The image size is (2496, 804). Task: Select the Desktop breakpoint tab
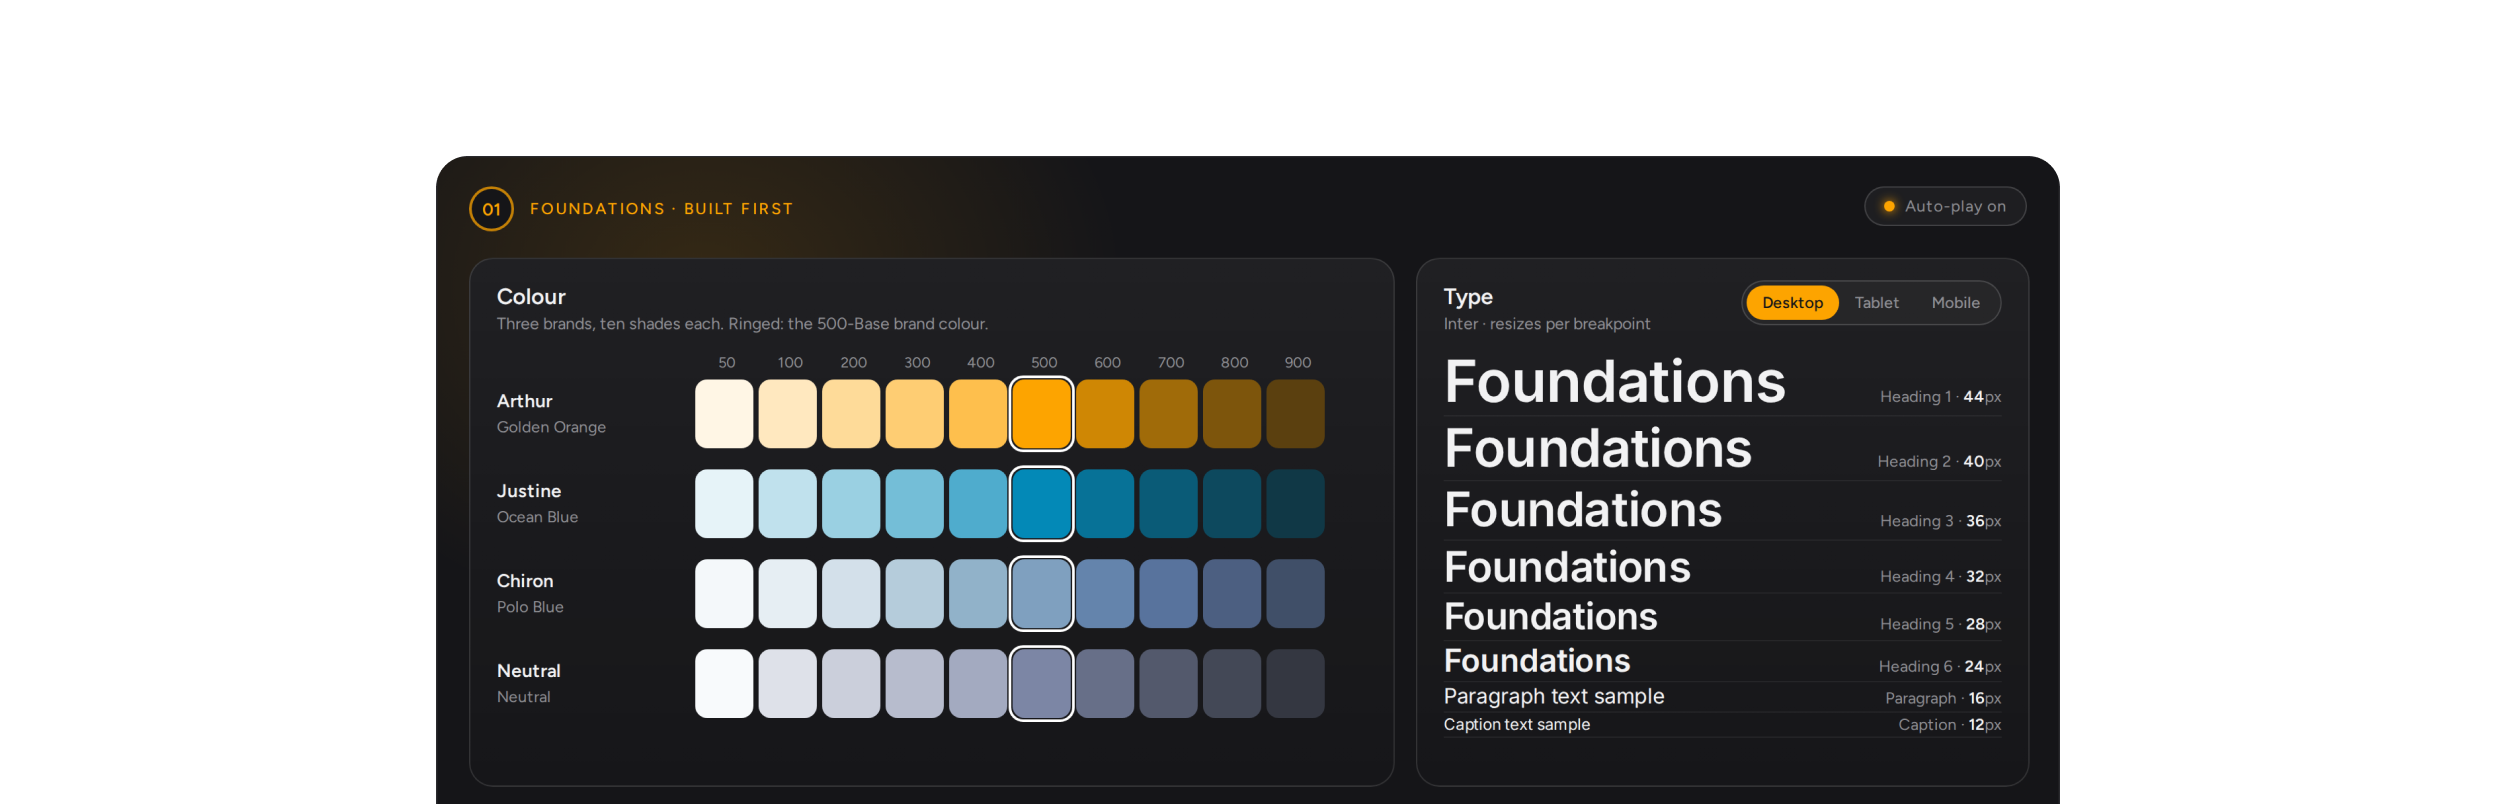(x=1792, y=303)
